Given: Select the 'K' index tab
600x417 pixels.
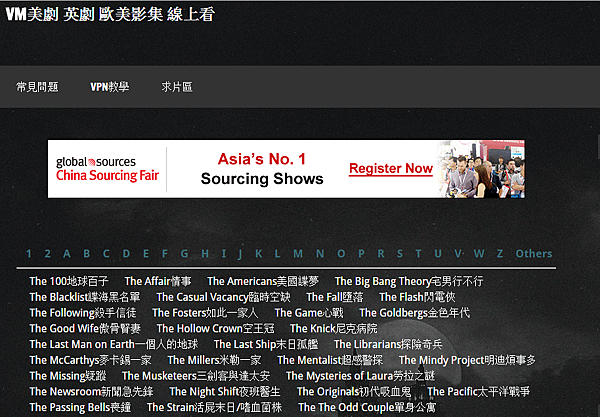Looking at the screenshot, I should 259,254.
